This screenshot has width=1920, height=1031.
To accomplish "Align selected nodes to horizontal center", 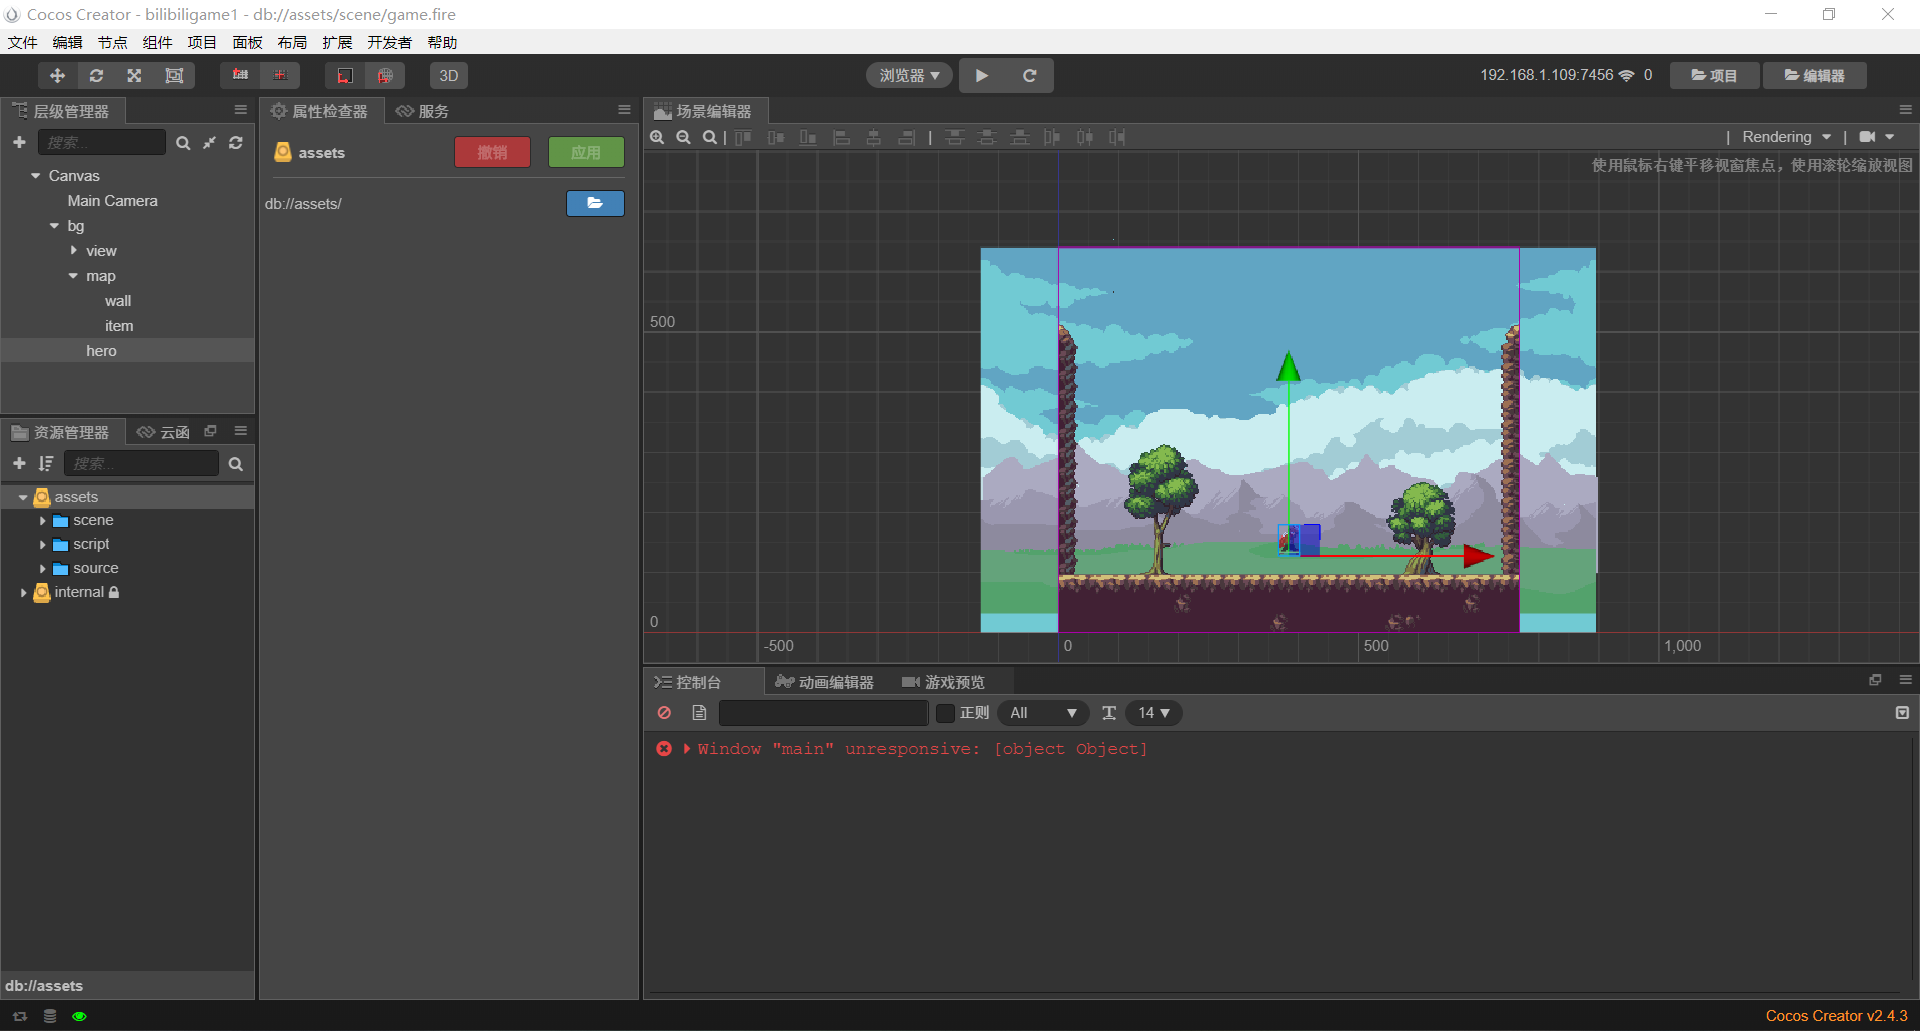I will (x=874, y=137).
